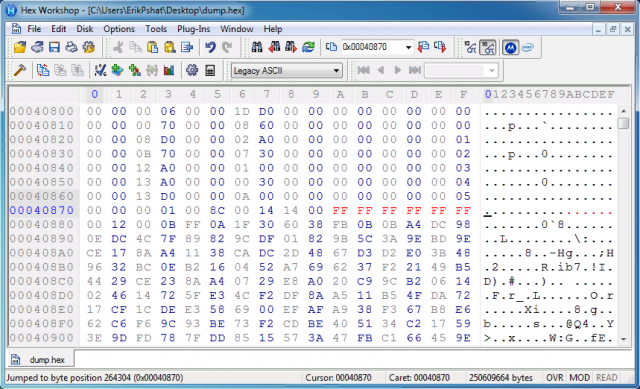Click the Goto icon left of address box
Viewport: 640px width, 389px height.
pos(331,47)
